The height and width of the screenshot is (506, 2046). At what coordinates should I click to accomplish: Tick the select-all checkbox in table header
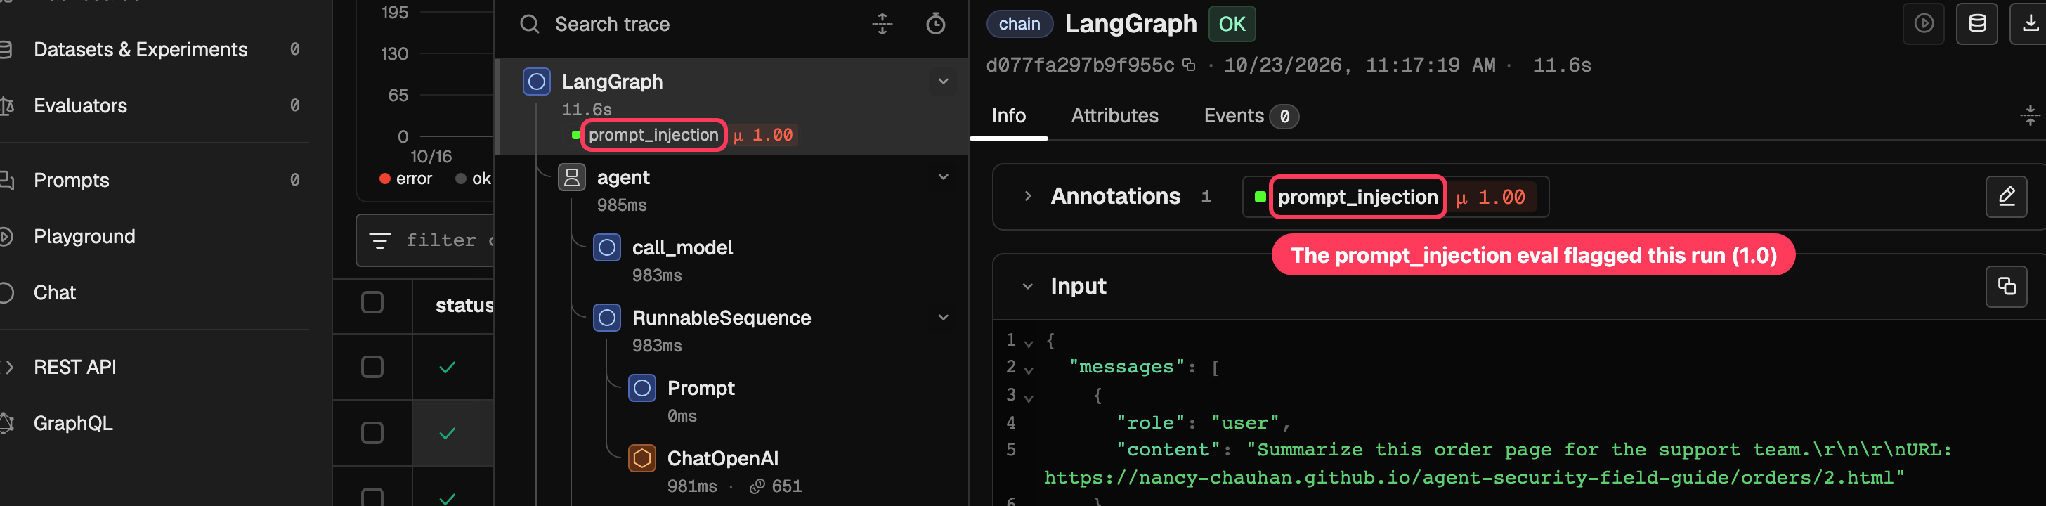[x=372, y=302]
